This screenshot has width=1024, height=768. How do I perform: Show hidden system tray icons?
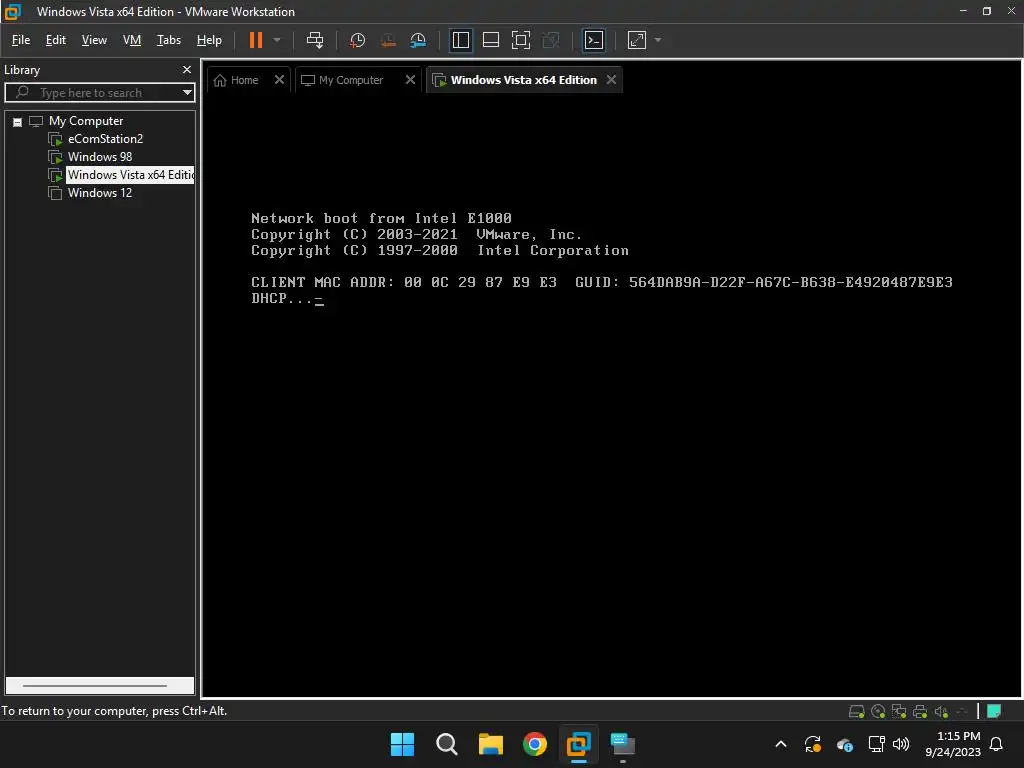tap(780, 744)
